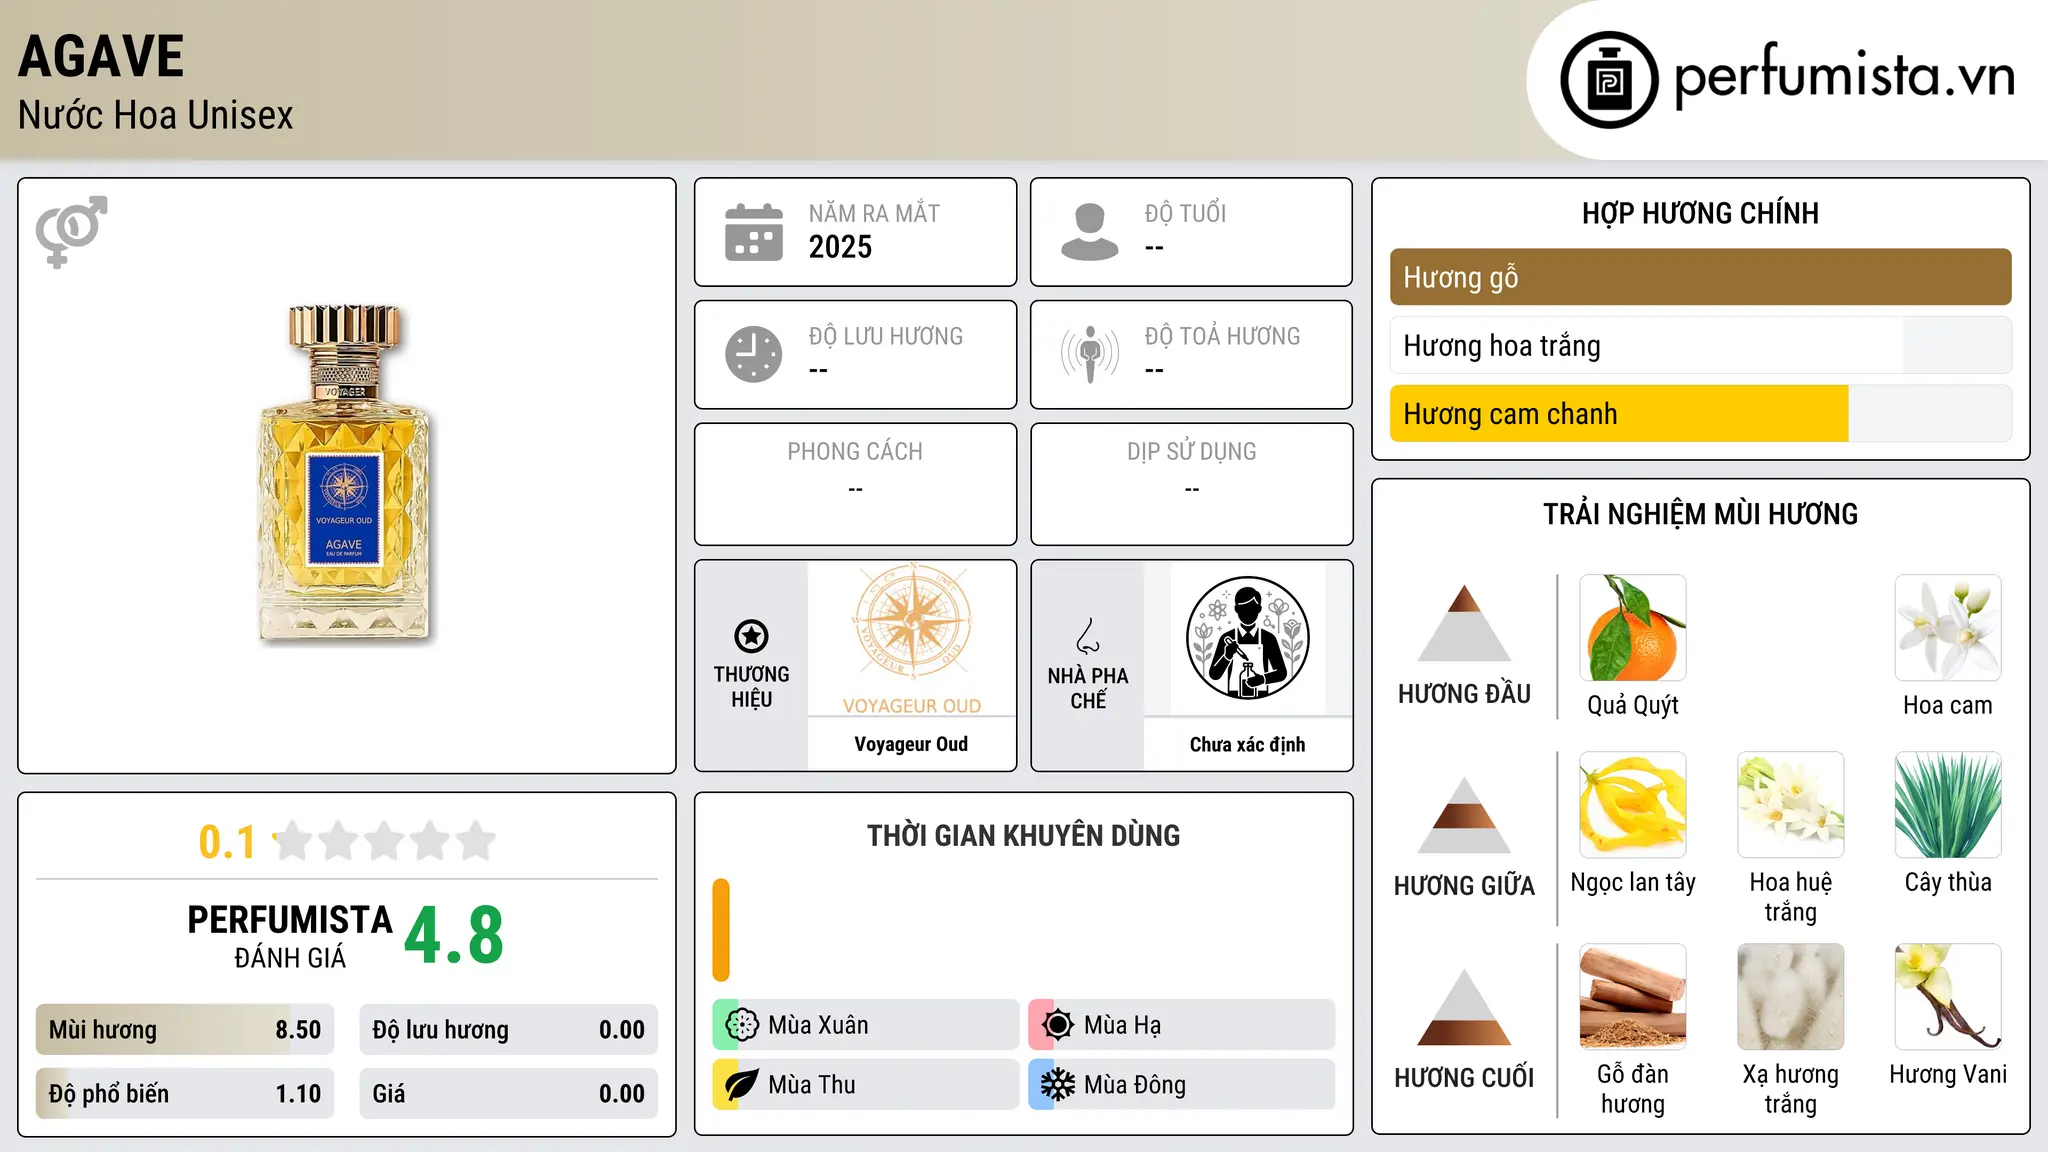Click the perfumista.vn bottle logo icon
The image size is (2048, 1152).
pos(1609,80)
